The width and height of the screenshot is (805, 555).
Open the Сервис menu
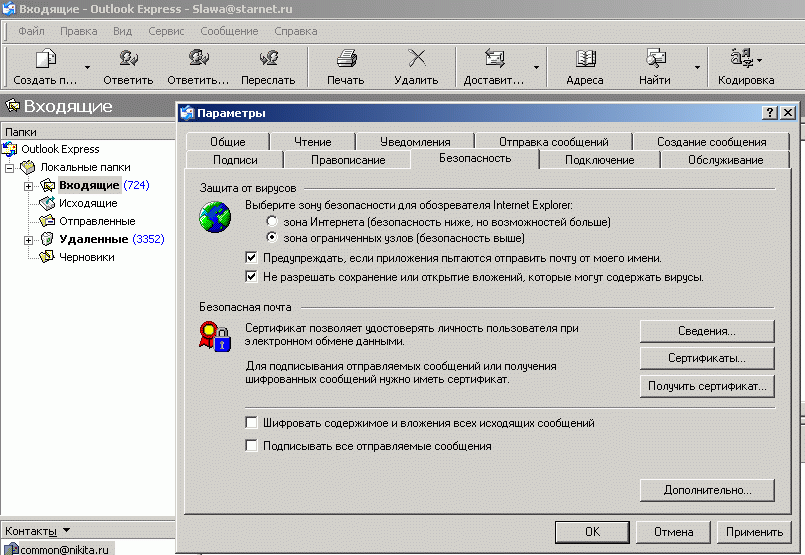coord(166,31)
